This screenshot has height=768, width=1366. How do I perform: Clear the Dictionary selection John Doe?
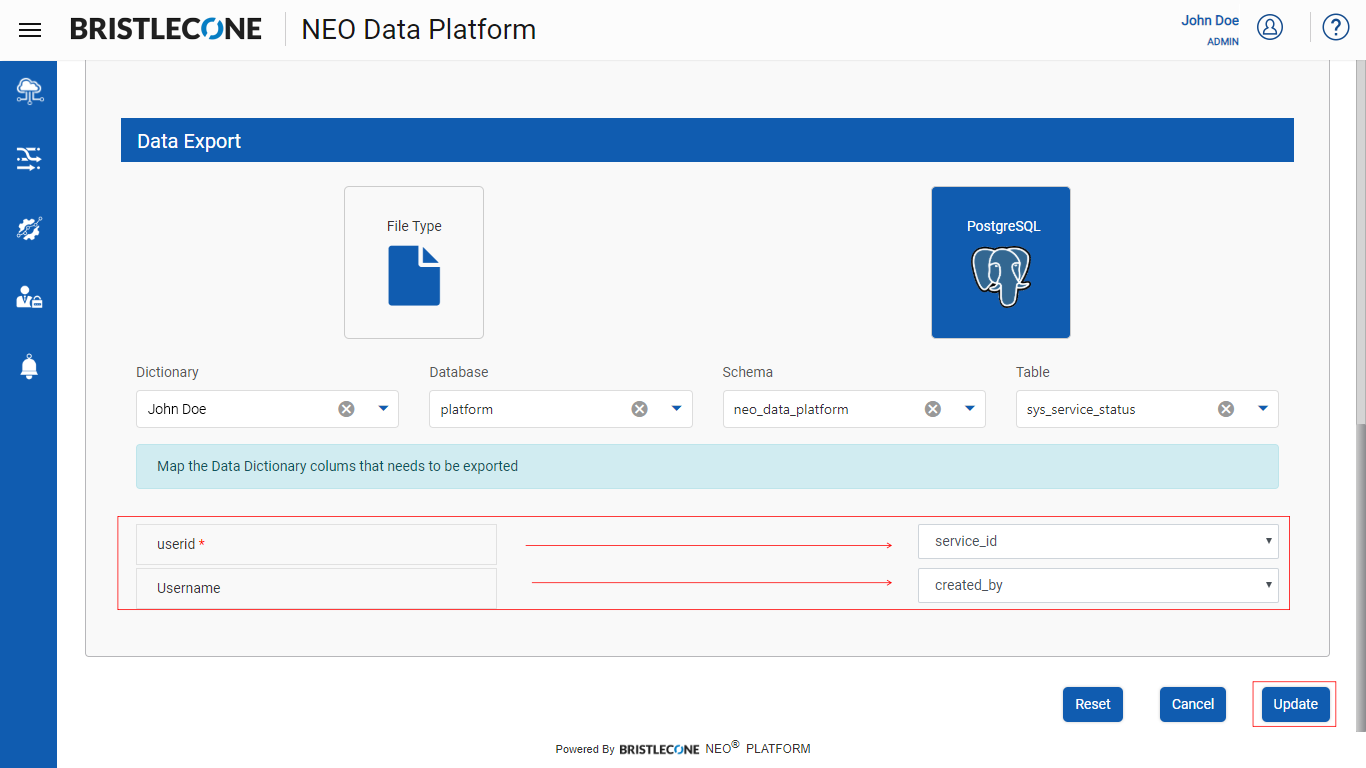tap(346, 409)
